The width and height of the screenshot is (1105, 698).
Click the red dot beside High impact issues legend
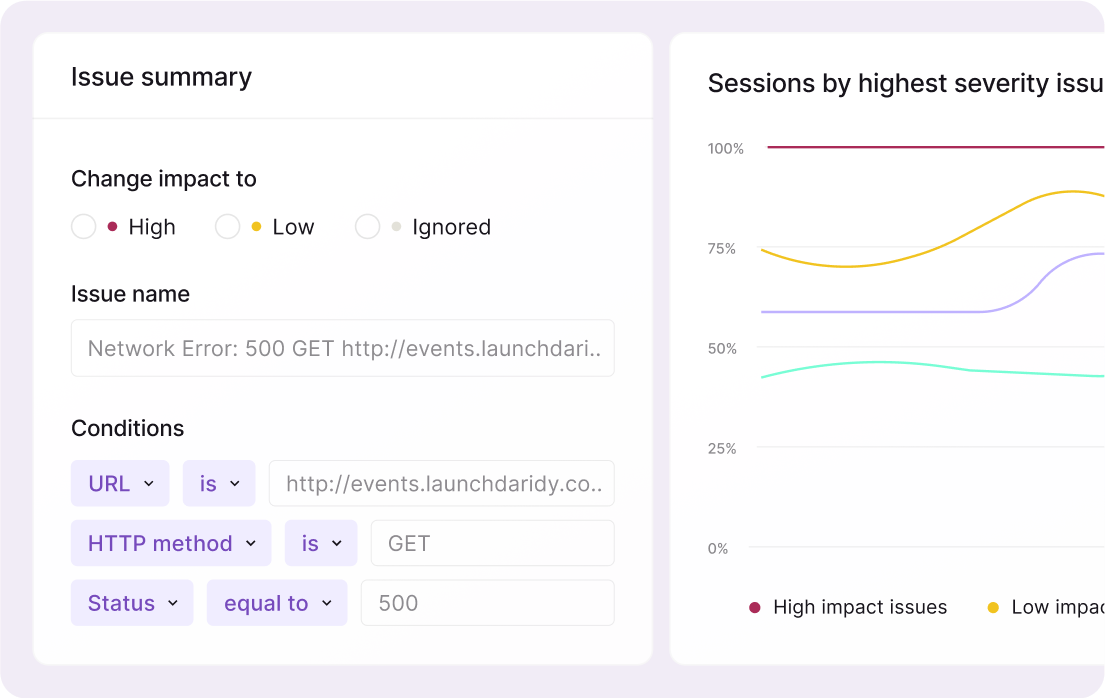click(x=755, y=607)
